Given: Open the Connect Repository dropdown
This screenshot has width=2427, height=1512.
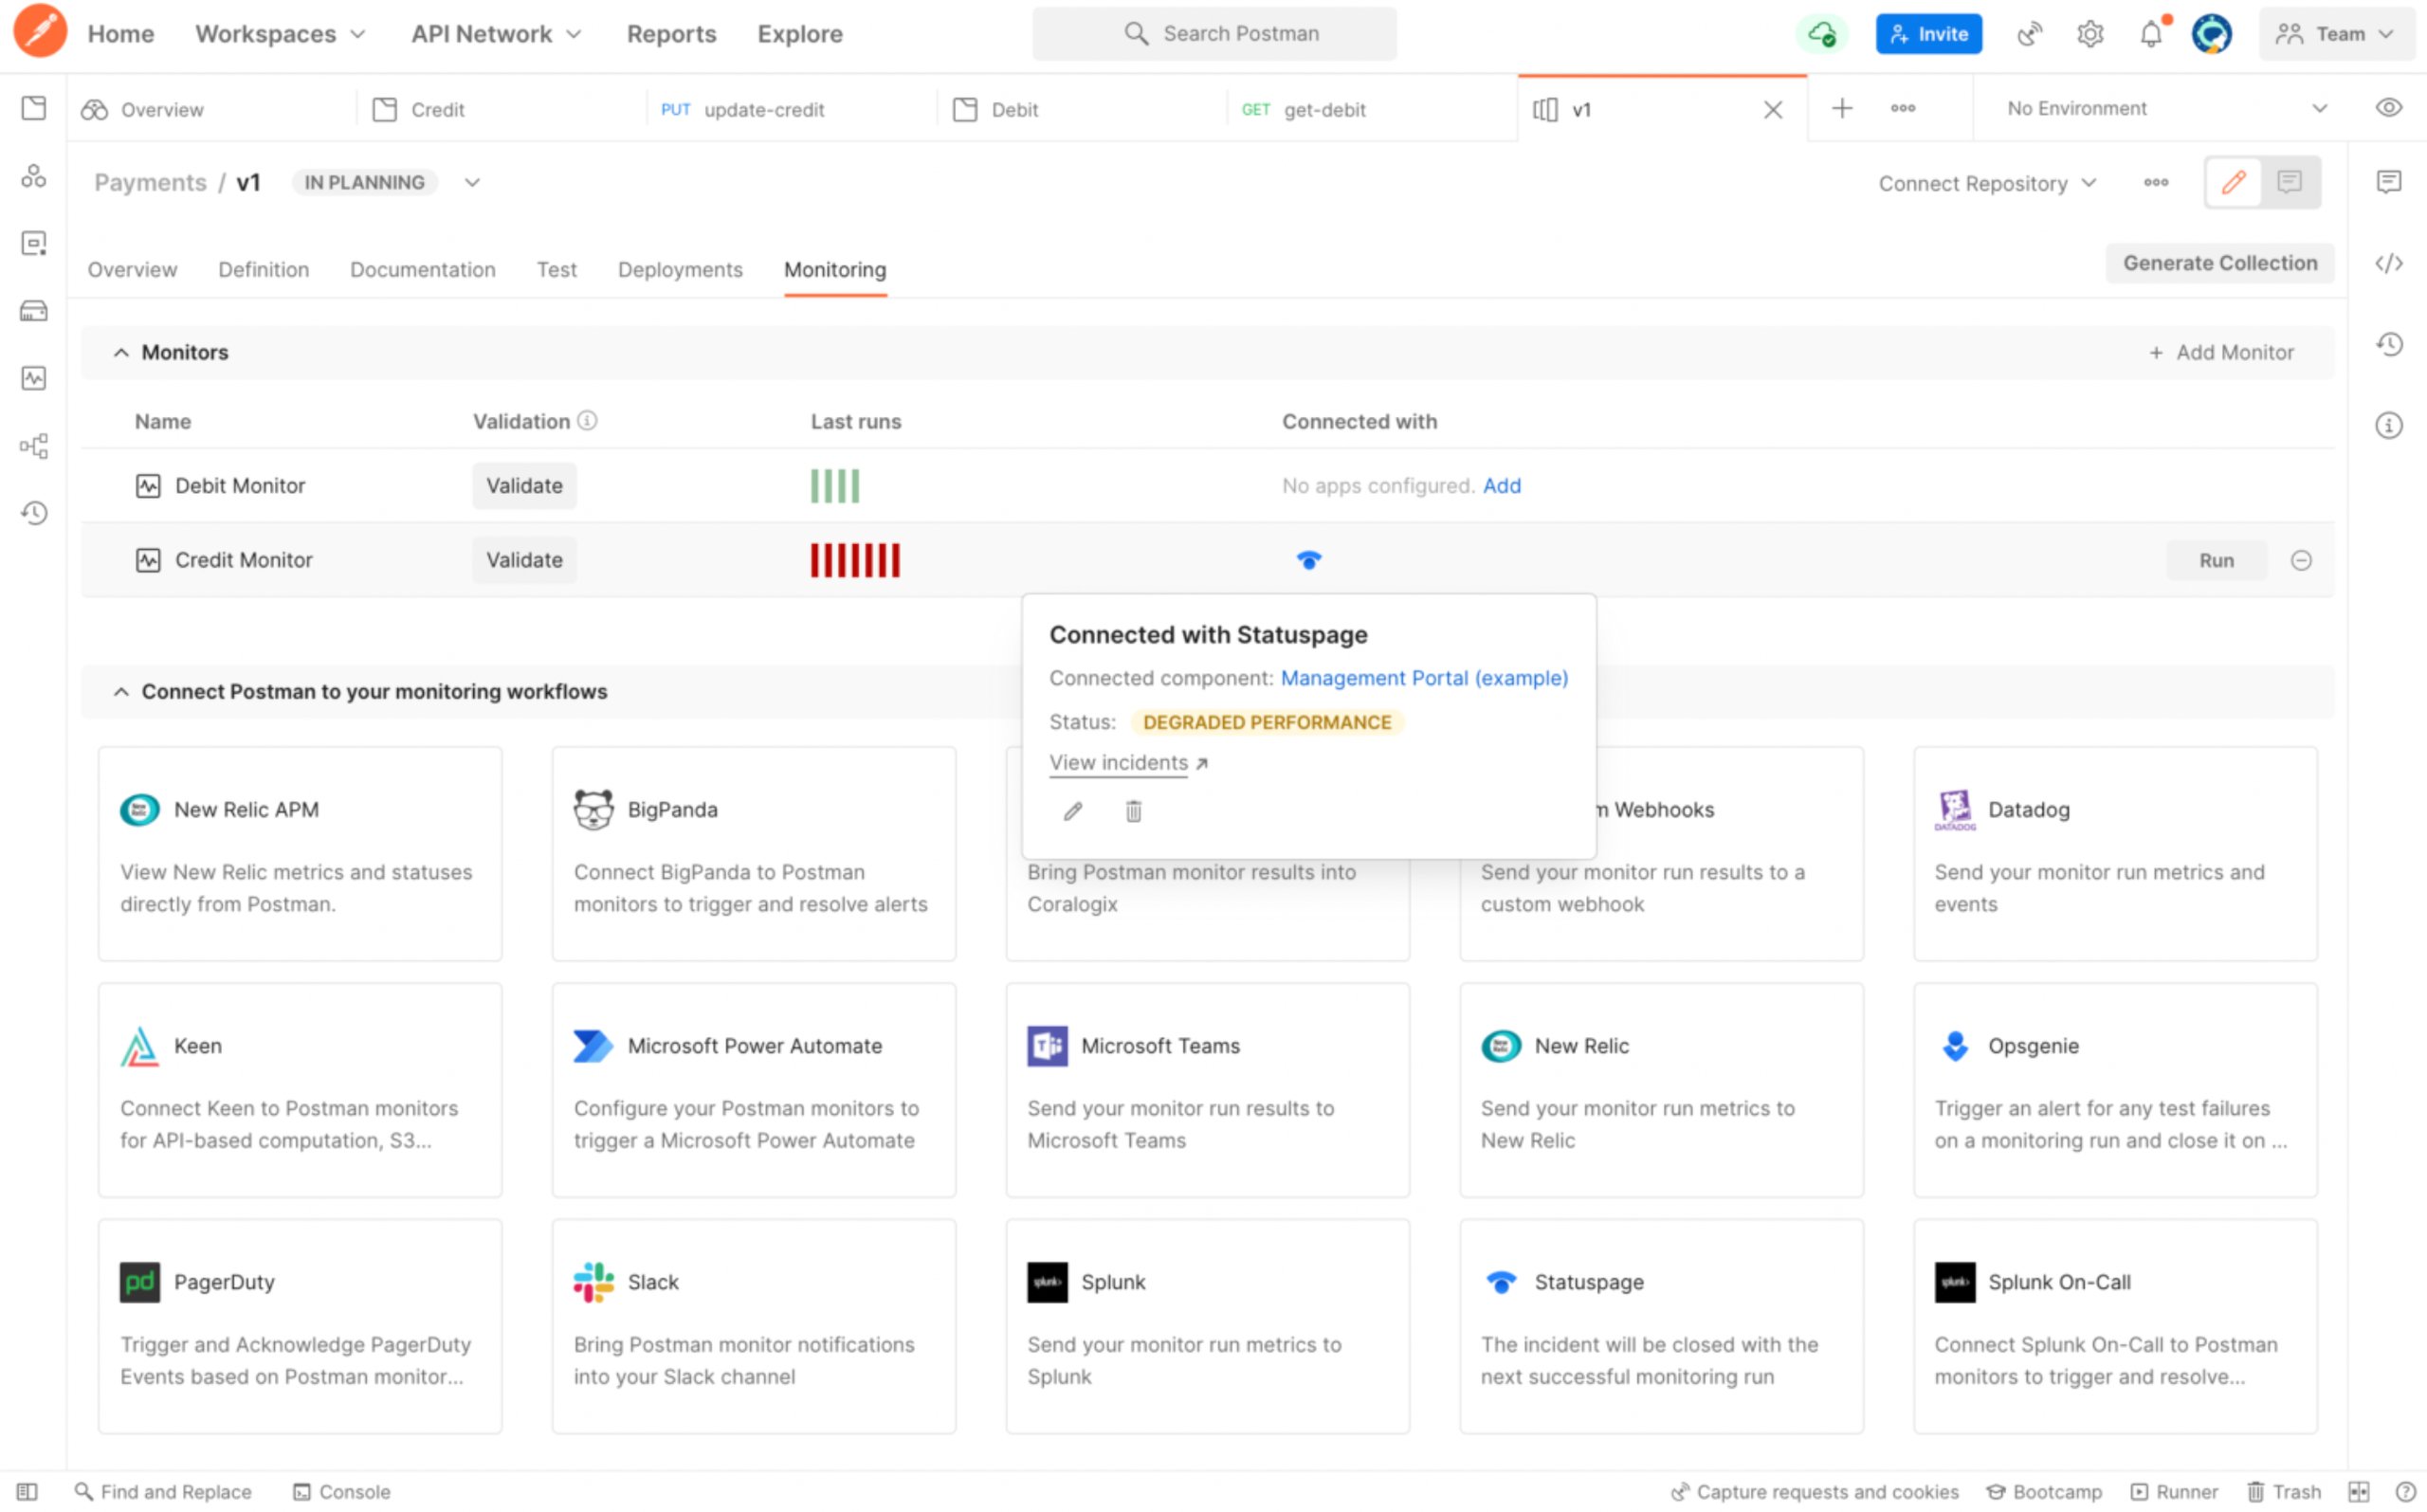Looking at the screenshot, I should [1987, 183].
